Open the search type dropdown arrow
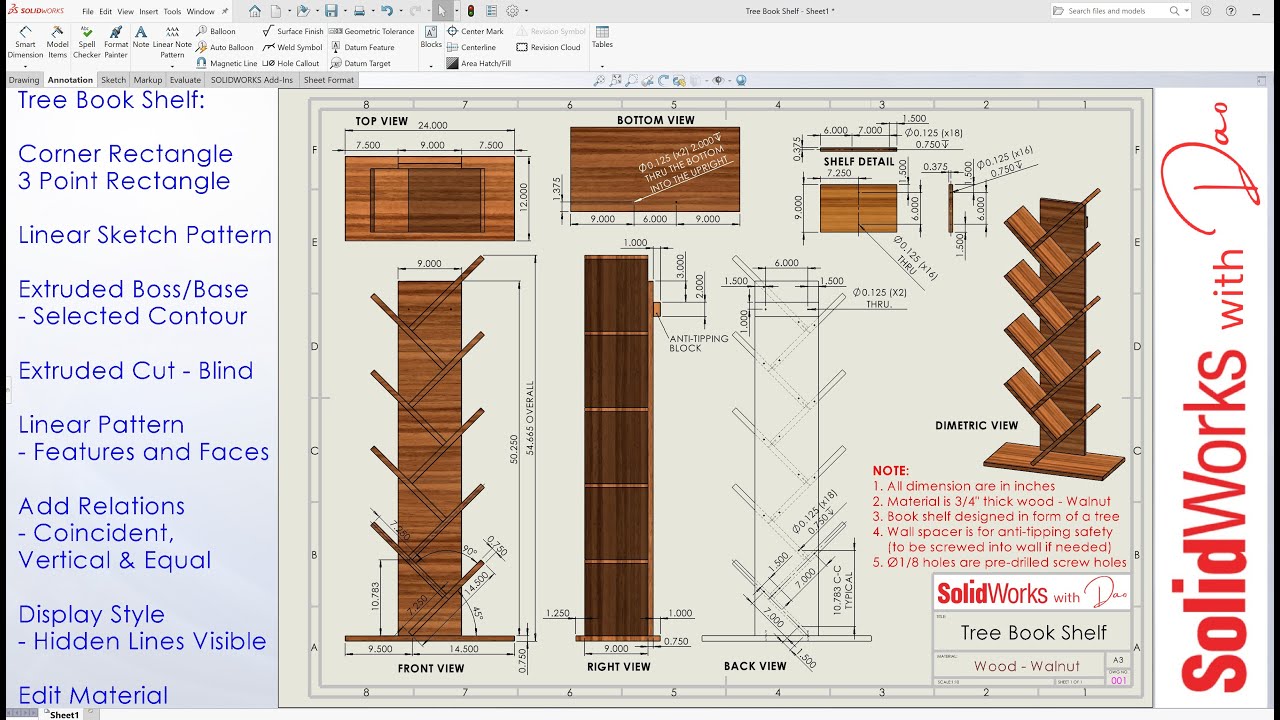1280x720 pixels. pyautogui.click(x=1187, y=11)
